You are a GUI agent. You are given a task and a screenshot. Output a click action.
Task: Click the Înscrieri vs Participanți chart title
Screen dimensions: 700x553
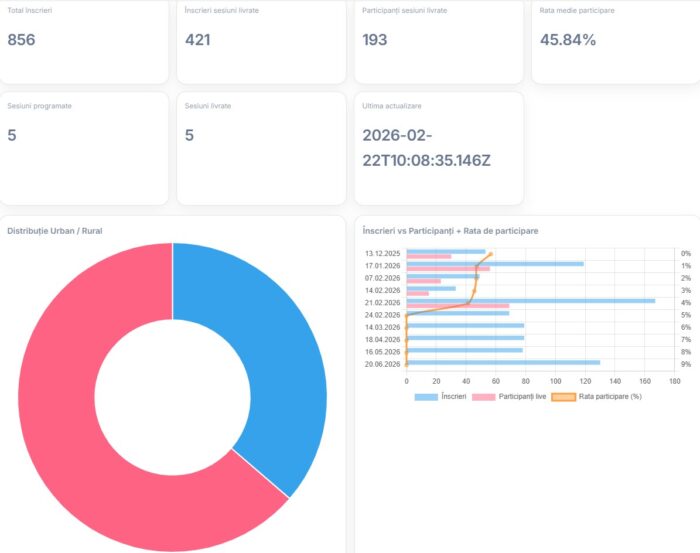pyautogui.click(x=450, y=231)
